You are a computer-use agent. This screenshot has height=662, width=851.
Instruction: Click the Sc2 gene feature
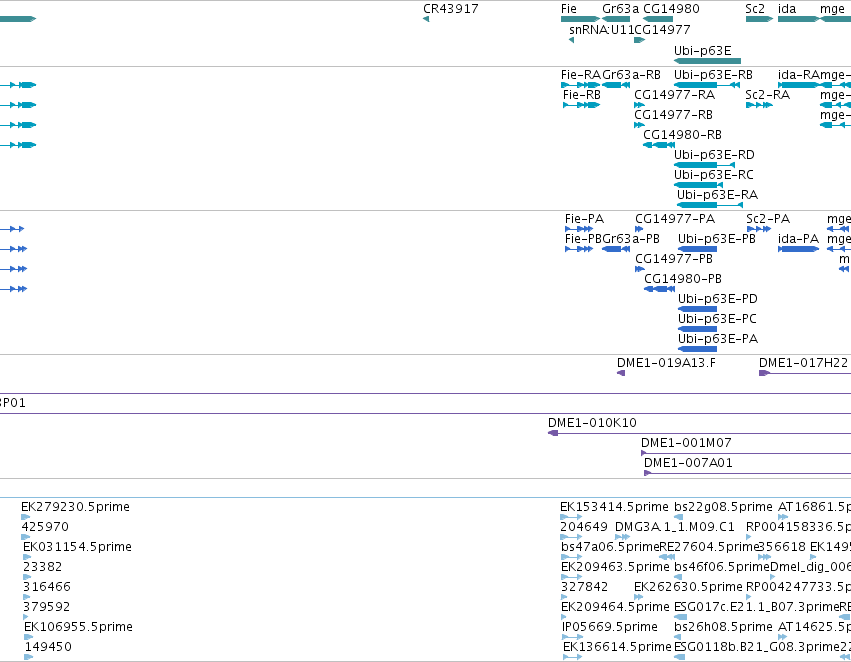pyautogui.click(x=759, y=19)
